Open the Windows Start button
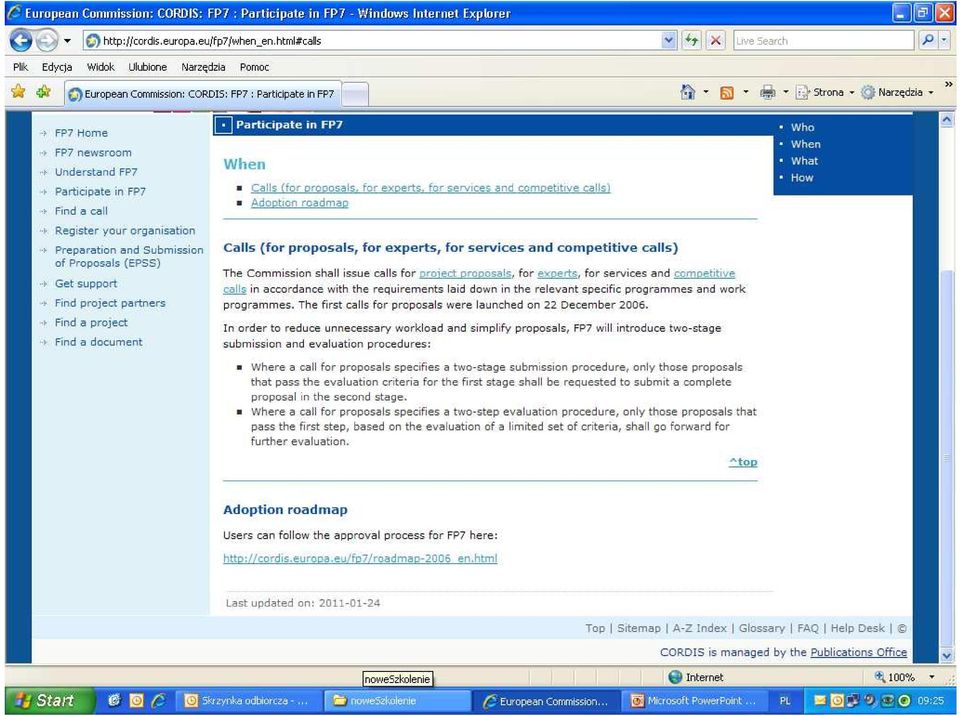This screenshot has width=960, height=716. [51, 701]
